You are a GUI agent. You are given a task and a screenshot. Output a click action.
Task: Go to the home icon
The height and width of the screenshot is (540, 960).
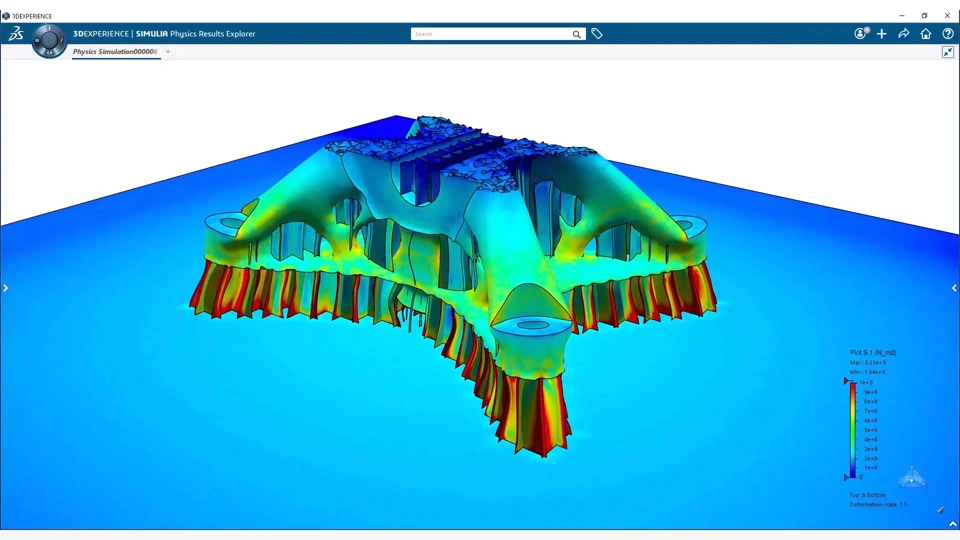[x=926, y=34]
